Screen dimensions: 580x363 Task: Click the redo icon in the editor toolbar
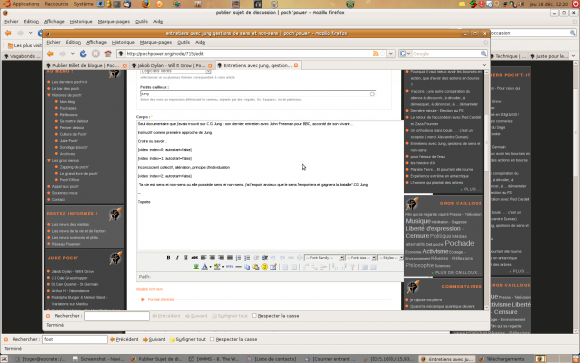coord(282,258)
